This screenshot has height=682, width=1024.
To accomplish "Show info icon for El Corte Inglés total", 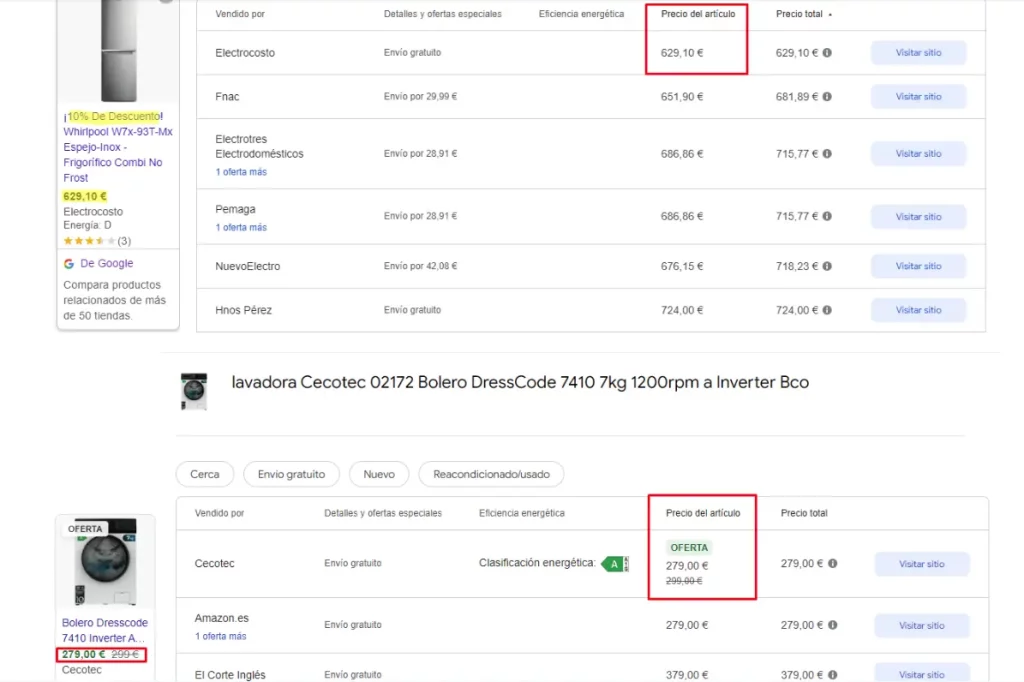I will pyautogui.click(x=833, y=675).
